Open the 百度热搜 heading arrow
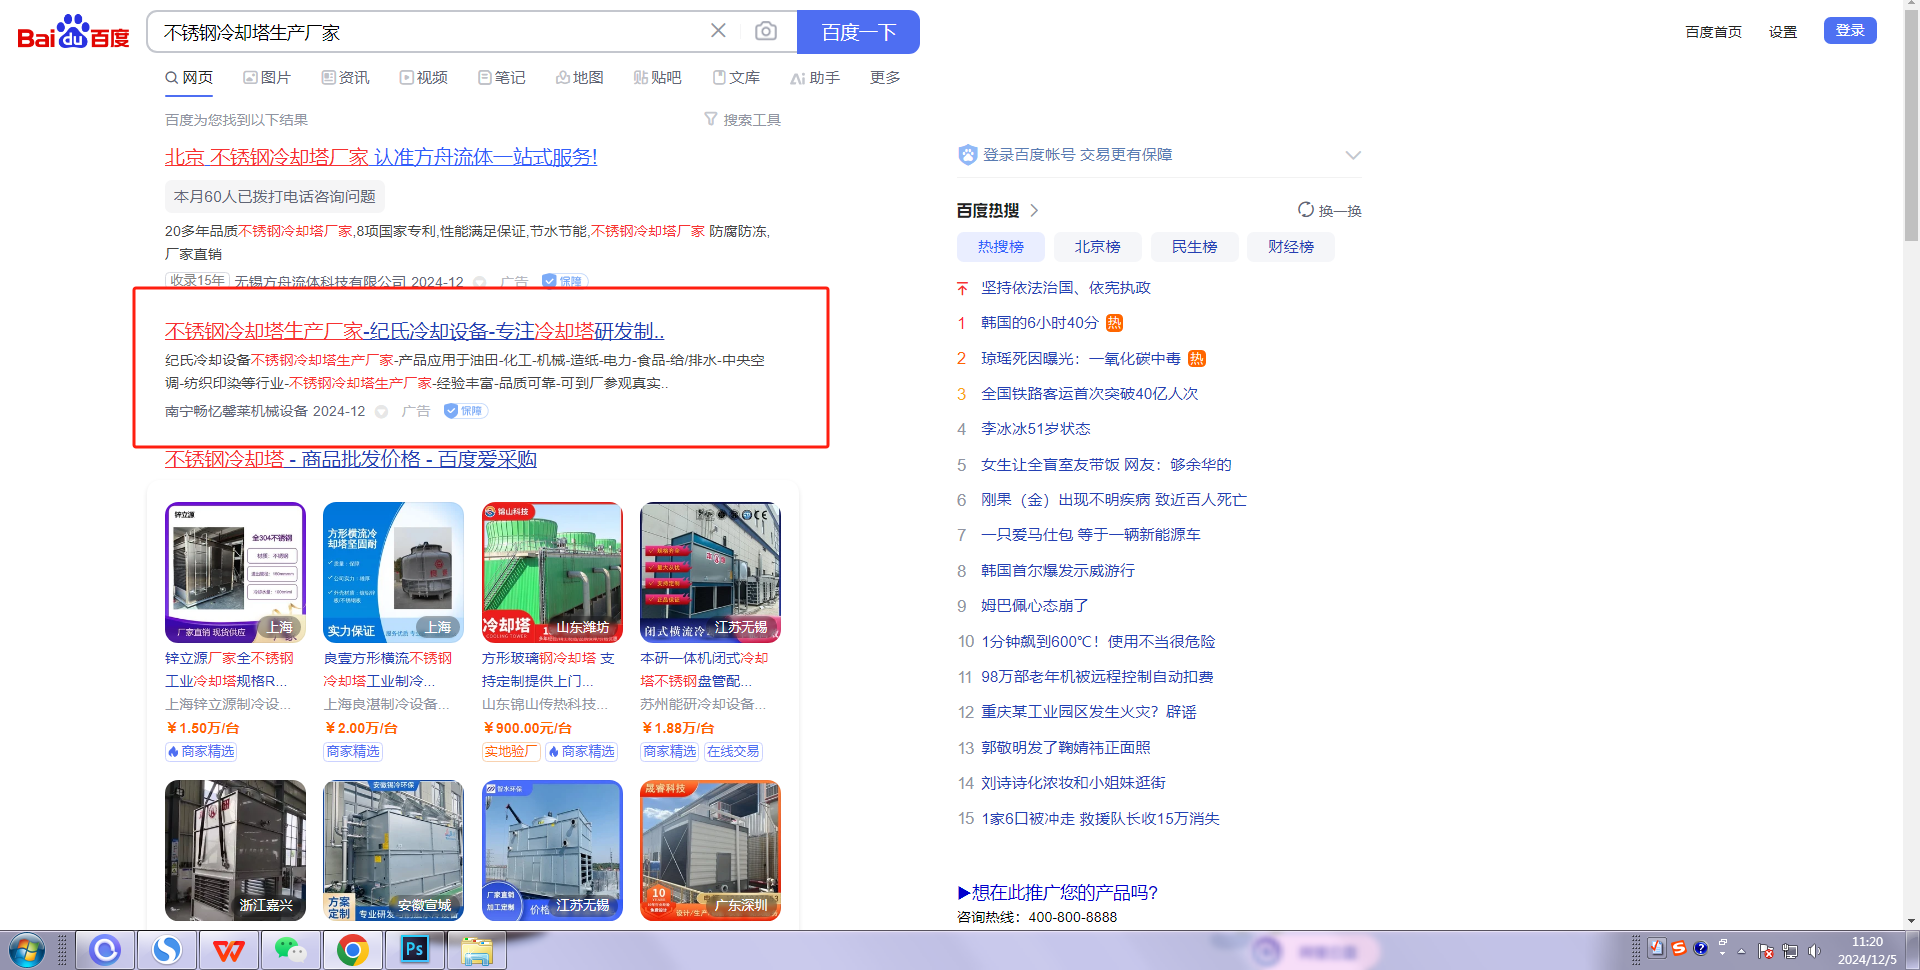This screenshot has width=1920, height=970. [x=1034, y=210]
